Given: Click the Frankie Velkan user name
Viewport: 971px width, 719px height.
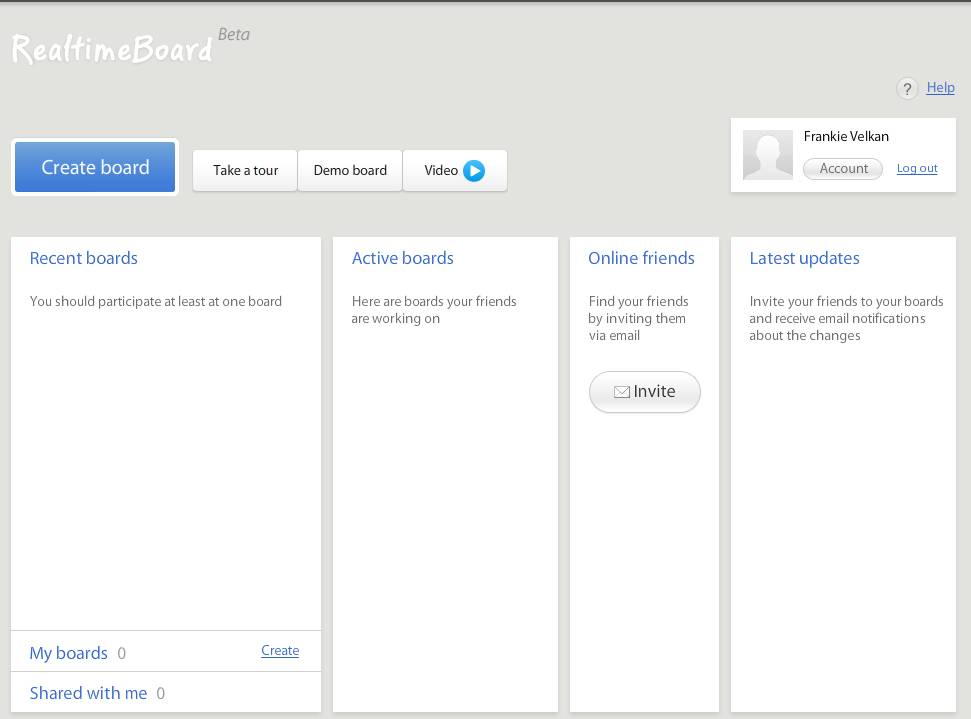Looking at the screenshot, I should 846,136.
